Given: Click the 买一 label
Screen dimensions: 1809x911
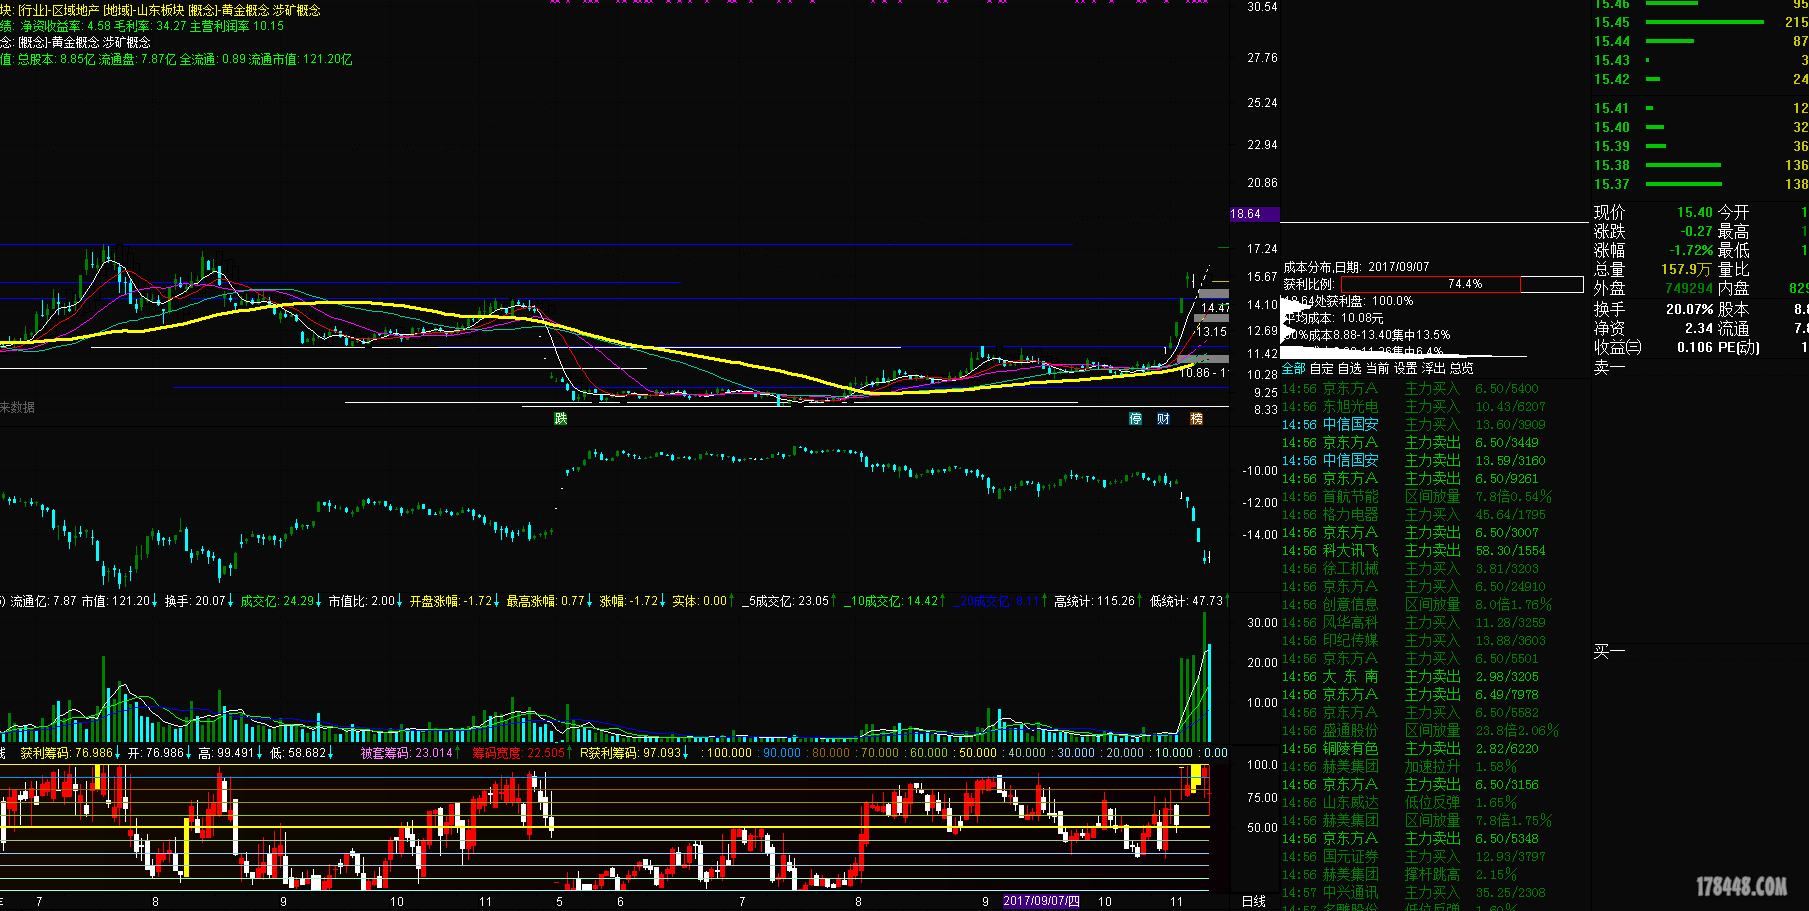Looking at the screenshot, I should coord(1609,651).
